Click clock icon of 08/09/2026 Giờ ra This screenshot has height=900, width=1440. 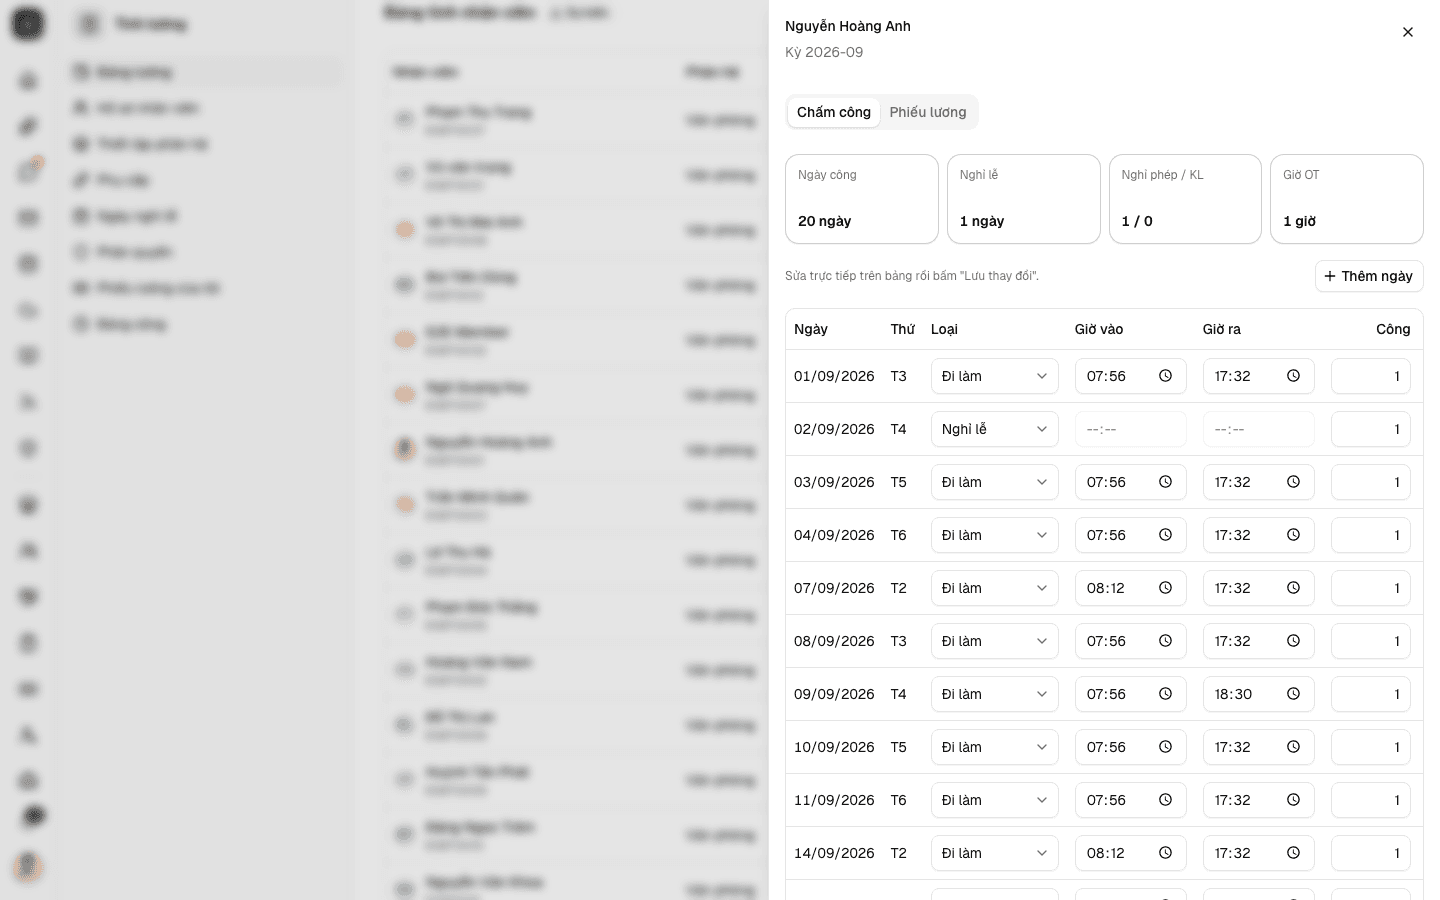coord(1293,641)
